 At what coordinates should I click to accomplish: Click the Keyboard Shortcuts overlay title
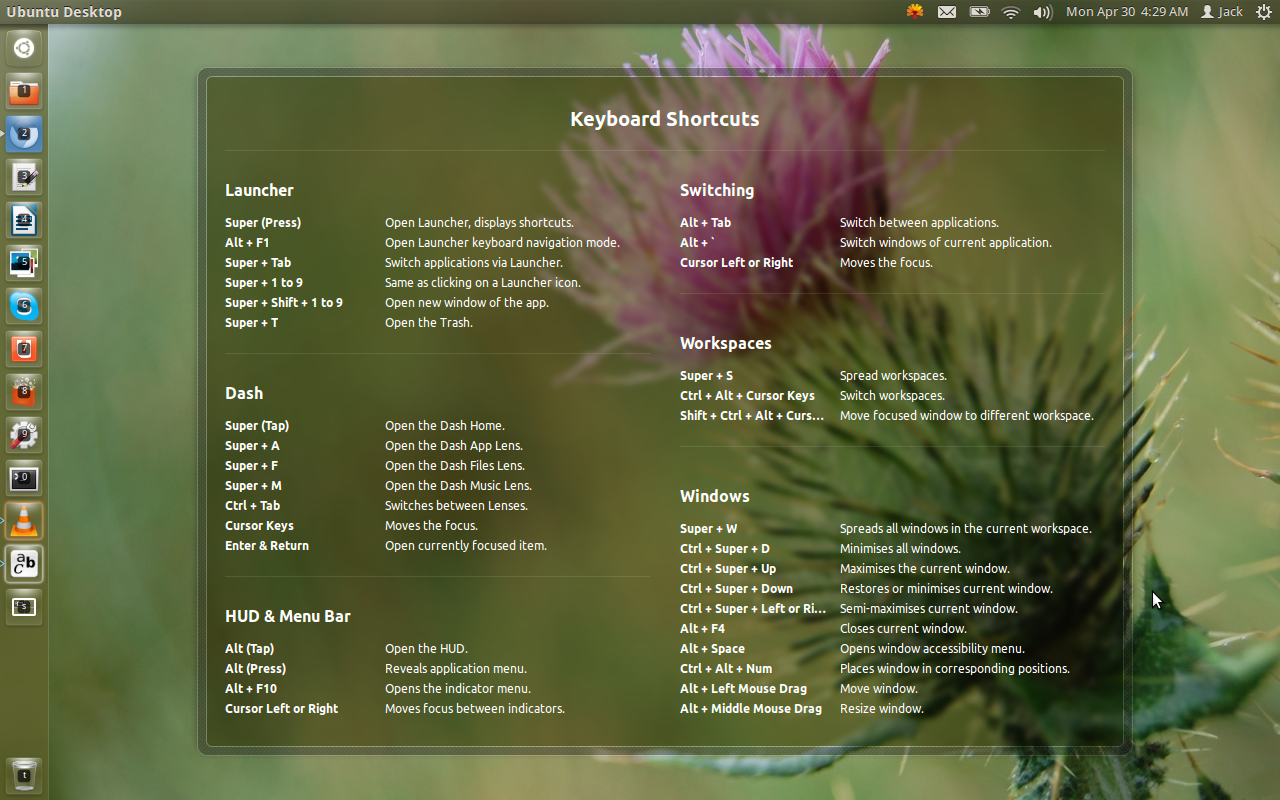pos(665,119)
